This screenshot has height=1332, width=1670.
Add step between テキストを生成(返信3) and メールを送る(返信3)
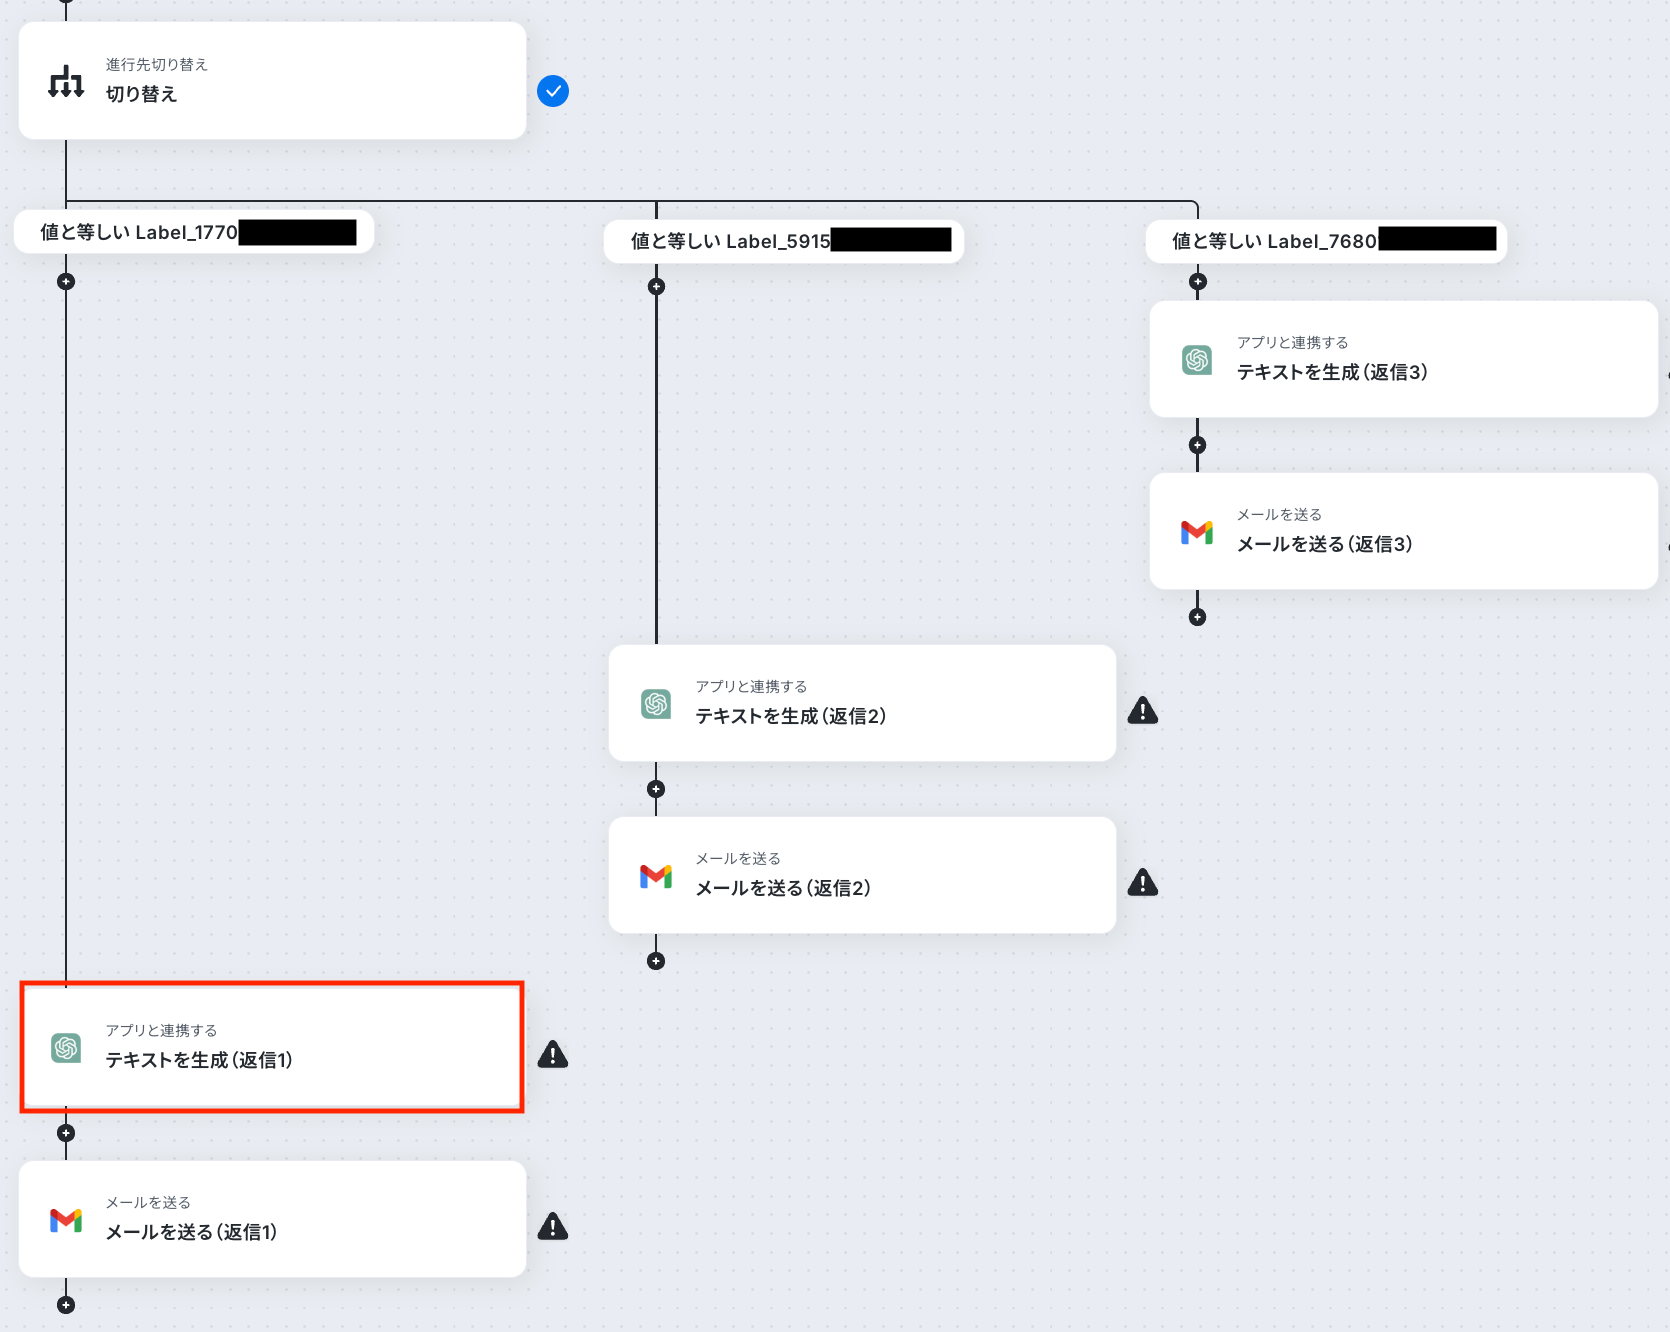[1197, 445]
